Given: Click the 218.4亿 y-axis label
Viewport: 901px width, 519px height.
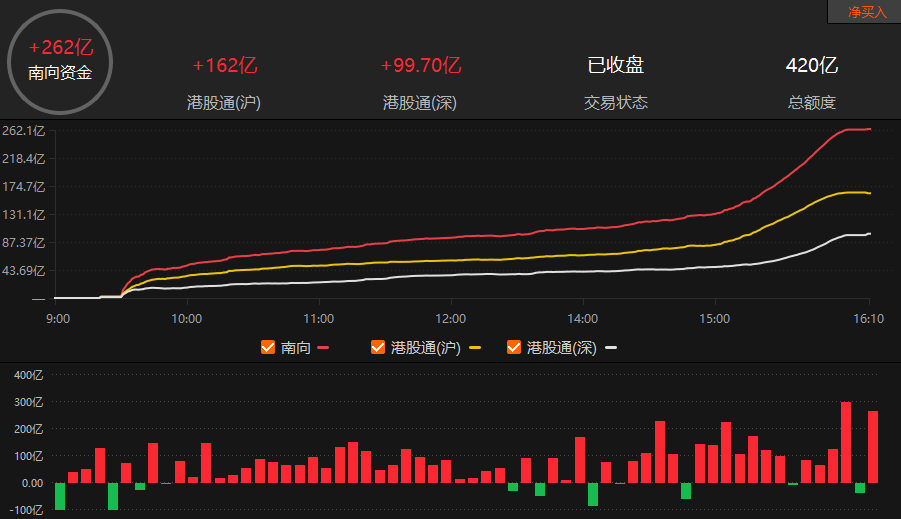Looking at the screenshot, I should [24, 159].
